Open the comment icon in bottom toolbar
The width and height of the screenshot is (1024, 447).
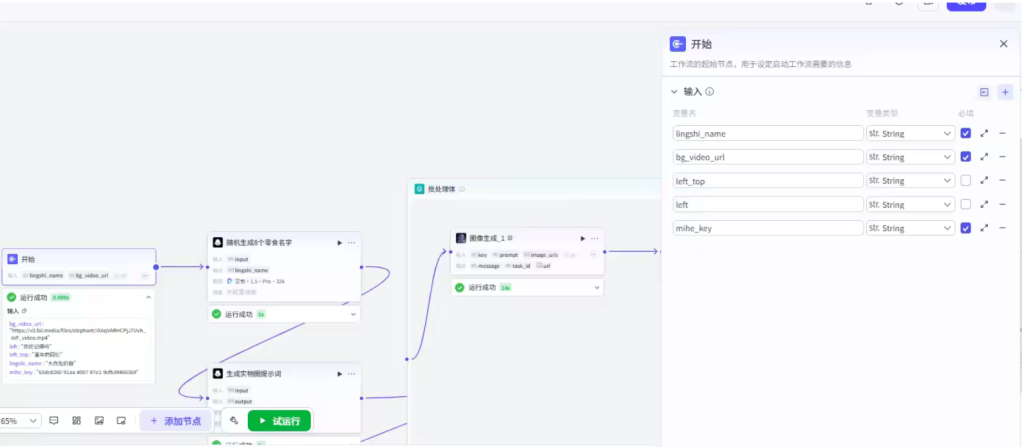pyautogui.click(x=54, y=421)
